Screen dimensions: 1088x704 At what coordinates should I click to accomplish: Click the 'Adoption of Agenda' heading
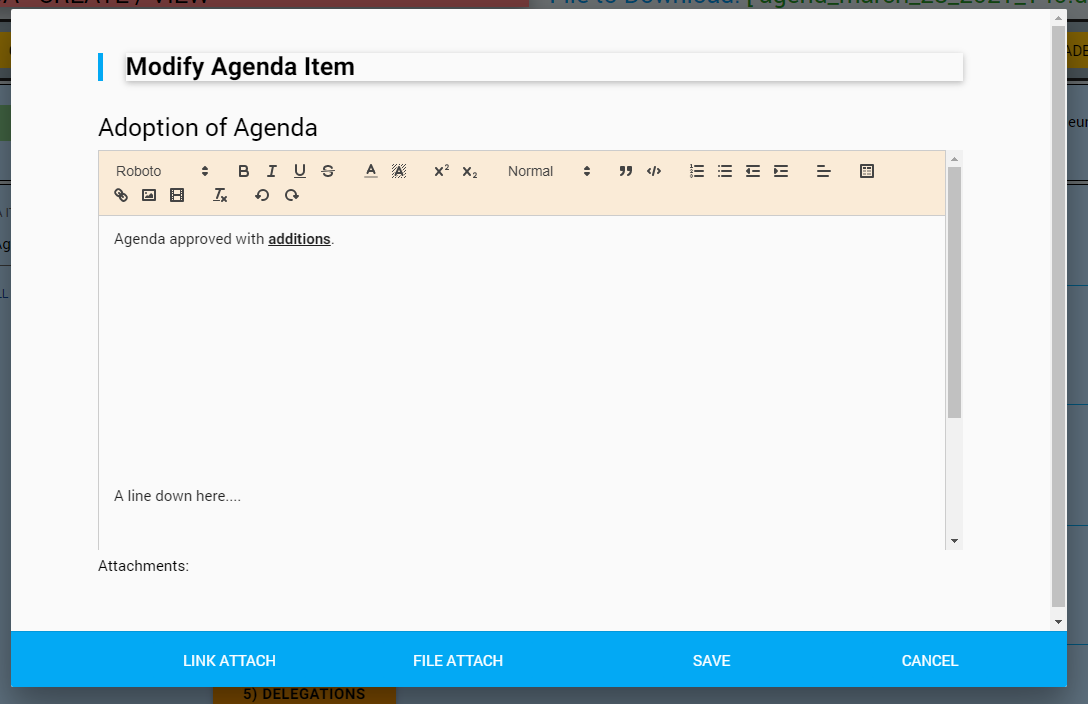207,128
